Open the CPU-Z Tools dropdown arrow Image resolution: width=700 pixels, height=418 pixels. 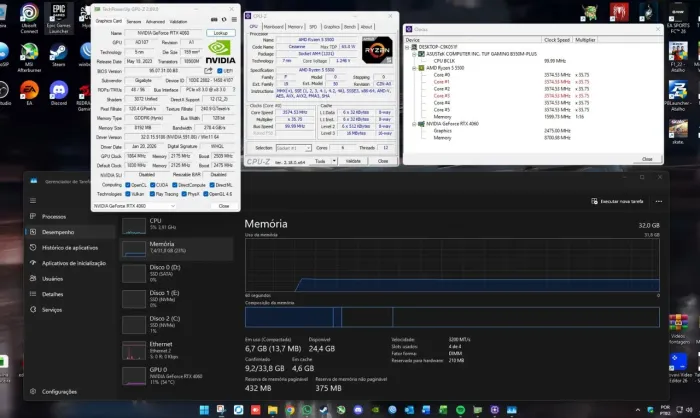(x=334, y=161)
